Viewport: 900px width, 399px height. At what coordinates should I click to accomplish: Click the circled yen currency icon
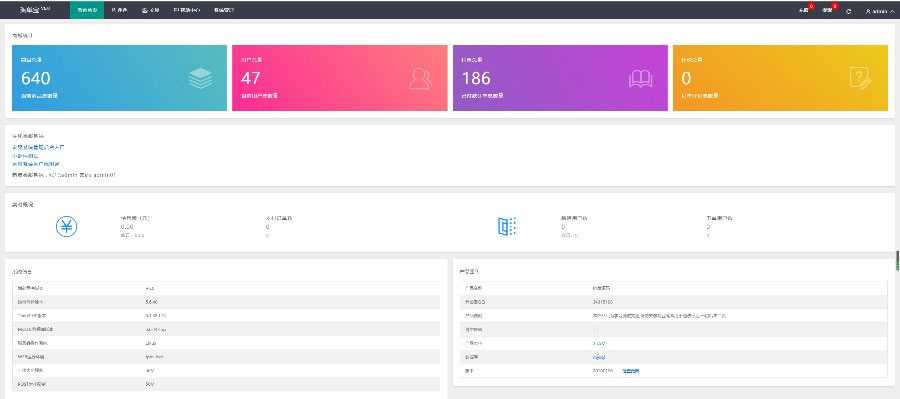[67, 227]
